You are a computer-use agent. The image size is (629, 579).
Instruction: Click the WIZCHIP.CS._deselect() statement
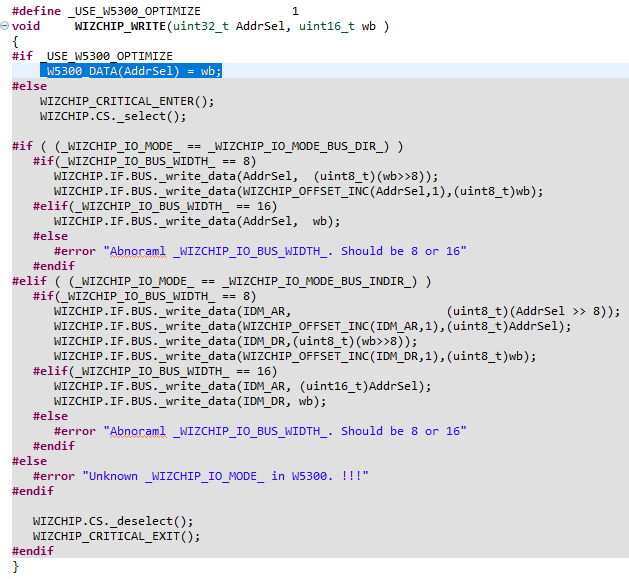(x=113, y=521)
